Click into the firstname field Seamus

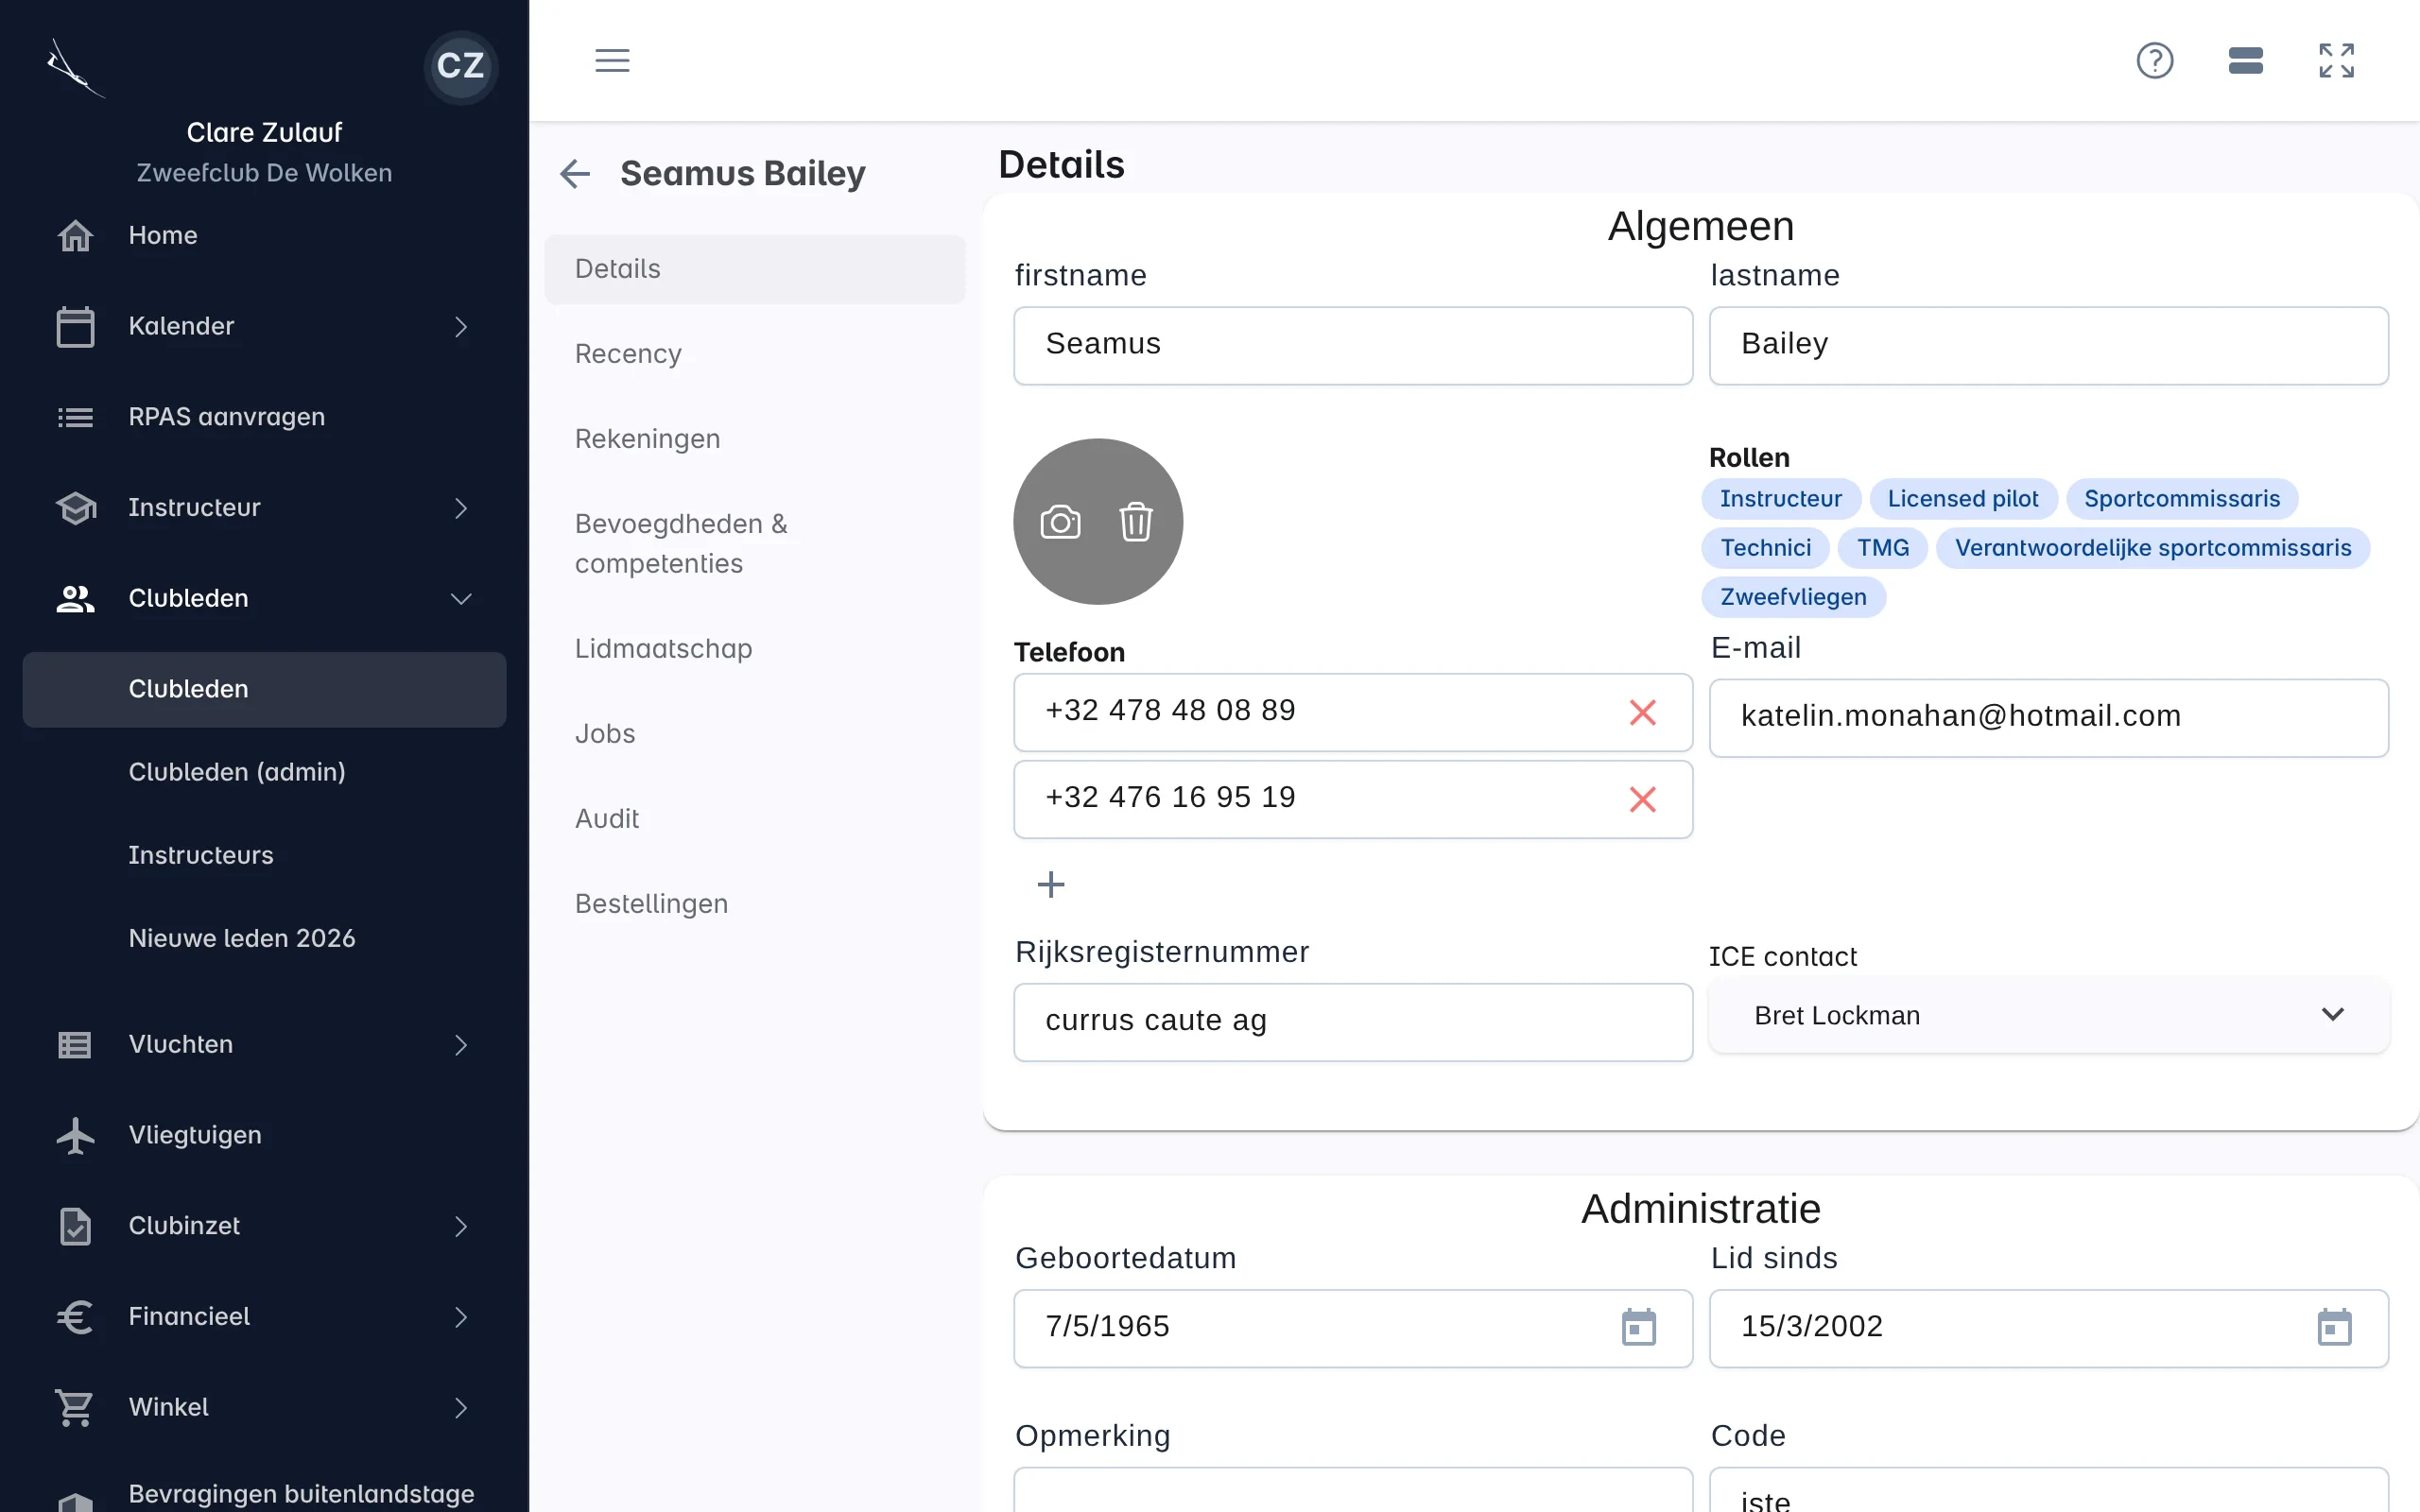pyautogui.click(x=1352, y=345)
